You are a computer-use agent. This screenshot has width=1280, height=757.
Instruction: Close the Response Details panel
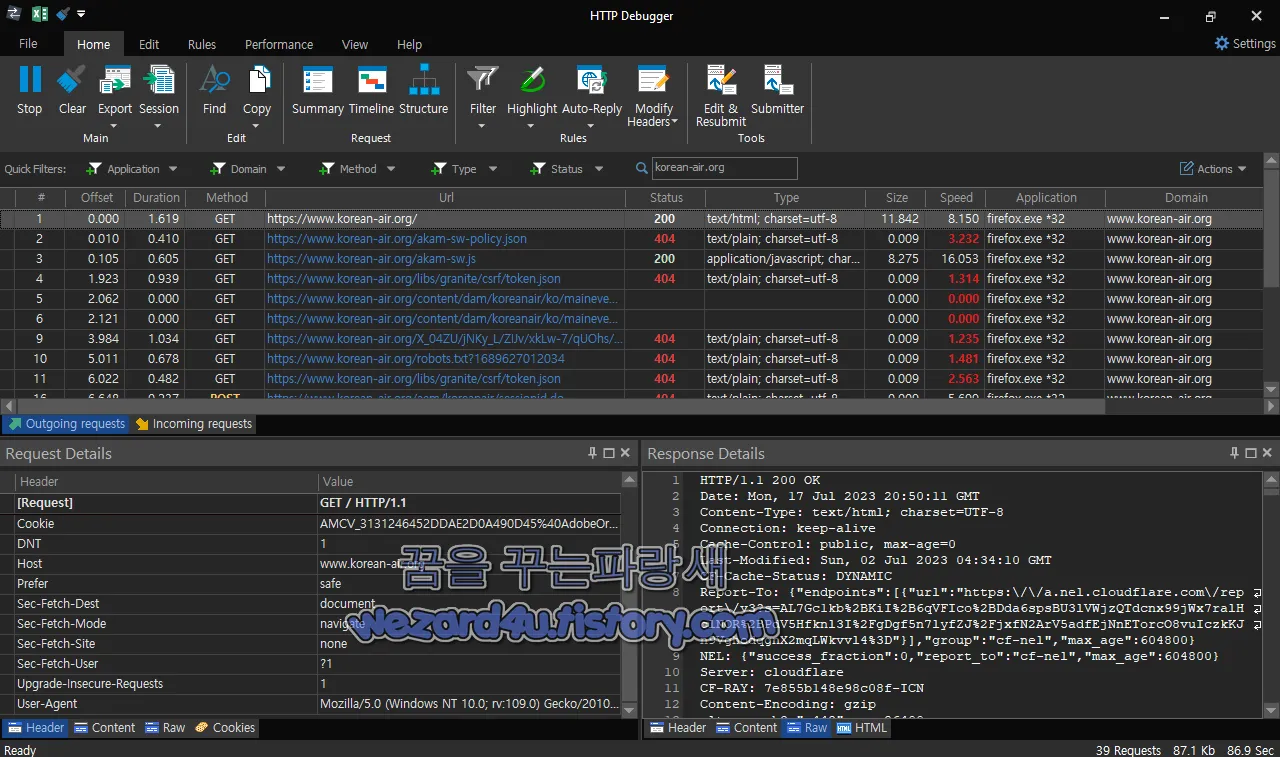pos(1268,453)
